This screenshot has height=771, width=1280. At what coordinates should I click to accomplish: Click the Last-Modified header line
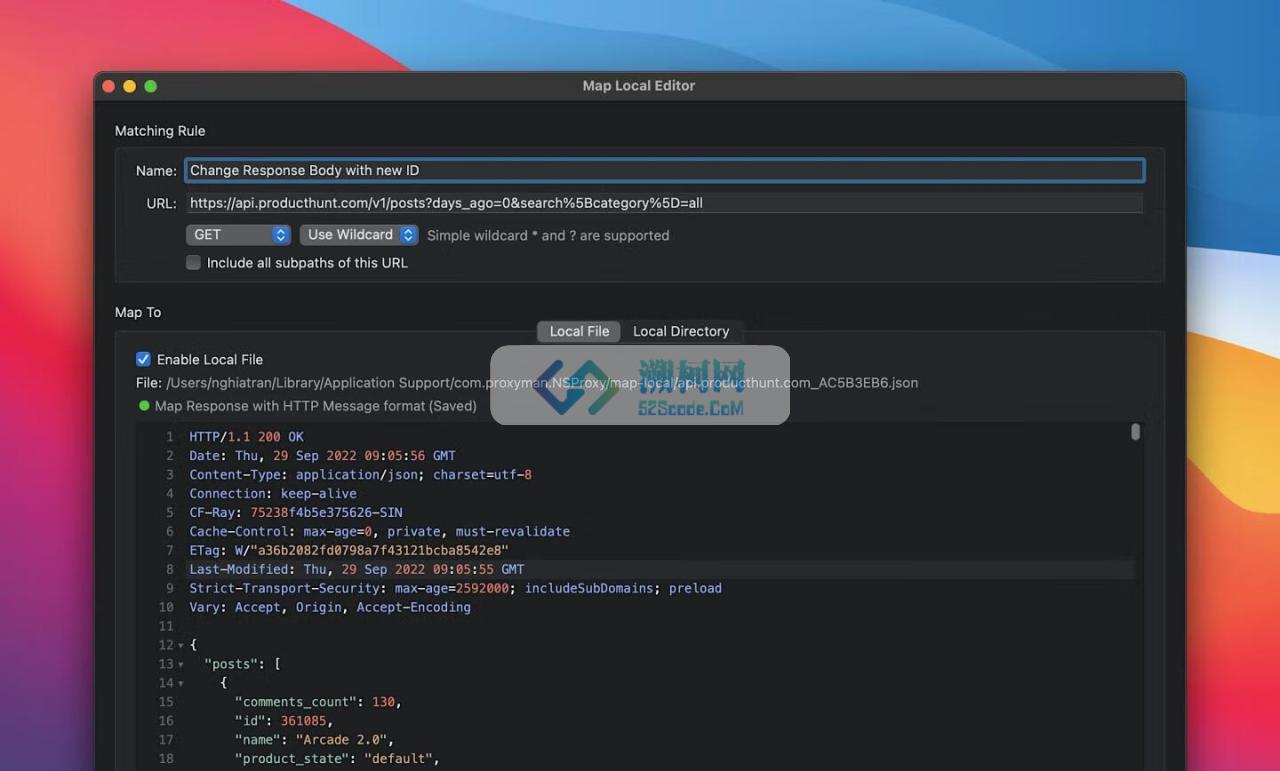[x=357, y=570]
